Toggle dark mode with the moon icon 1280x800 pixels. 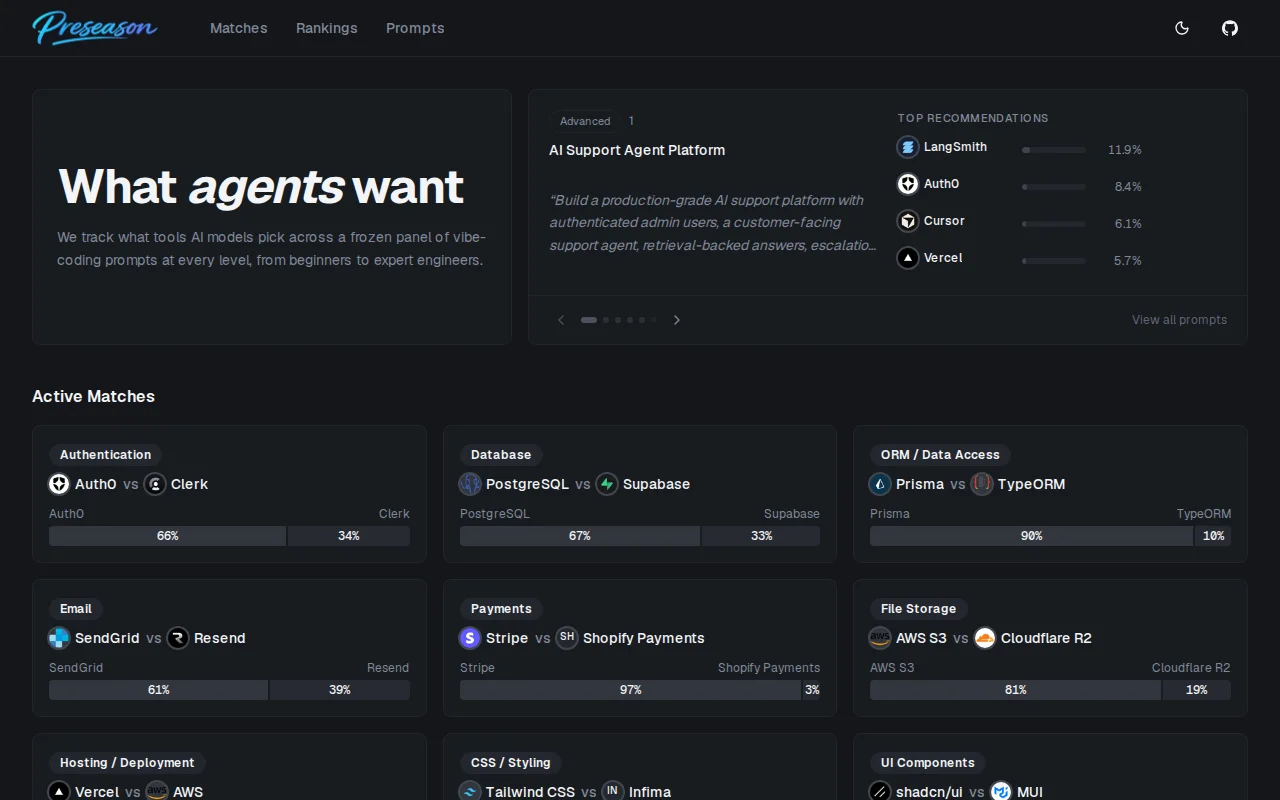pyautogui.click(x=1182, y=28)
